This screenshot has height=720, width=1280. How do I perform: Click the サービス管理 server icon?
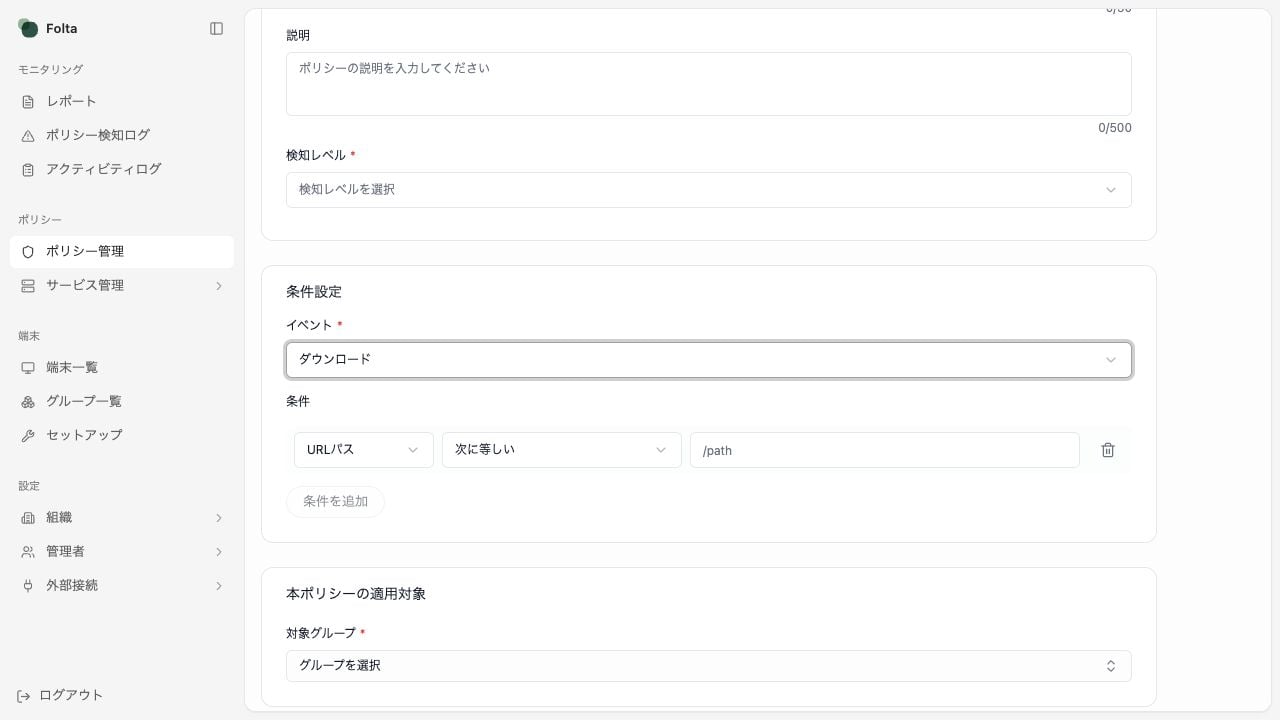(28, 286)
